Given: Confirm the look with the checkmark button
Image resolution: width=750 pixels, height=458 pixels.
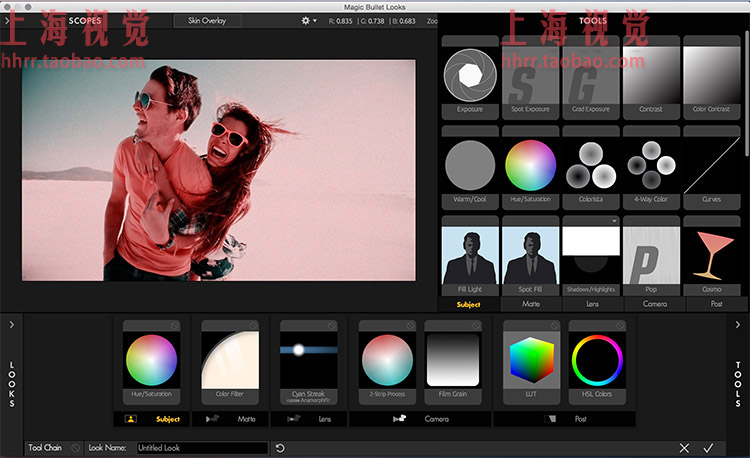Looking at the screenshot, I should (x=709, y=448).
